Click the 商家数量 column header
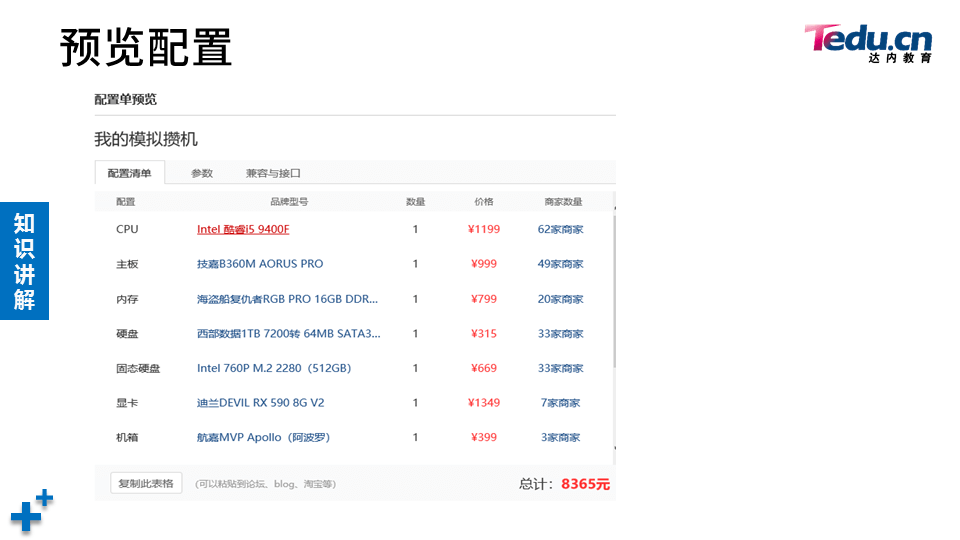The height and width of the screenshot is (540, 960). click(563, 201)
